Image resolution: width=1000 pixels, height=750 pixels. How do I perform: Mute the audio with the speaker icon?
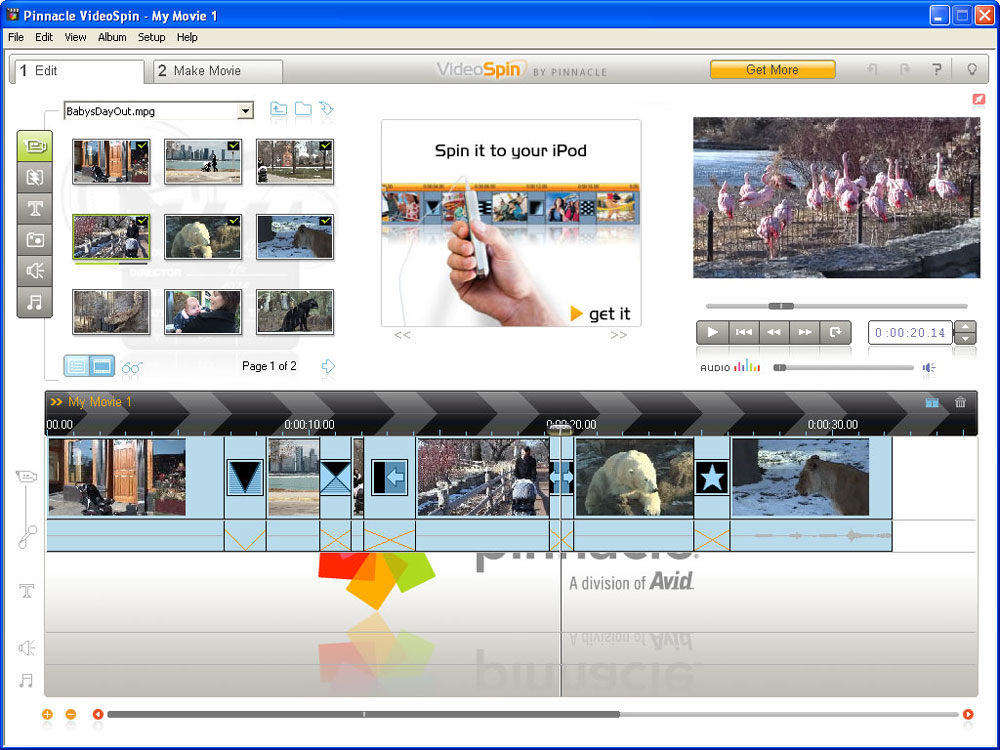[928, 368]
